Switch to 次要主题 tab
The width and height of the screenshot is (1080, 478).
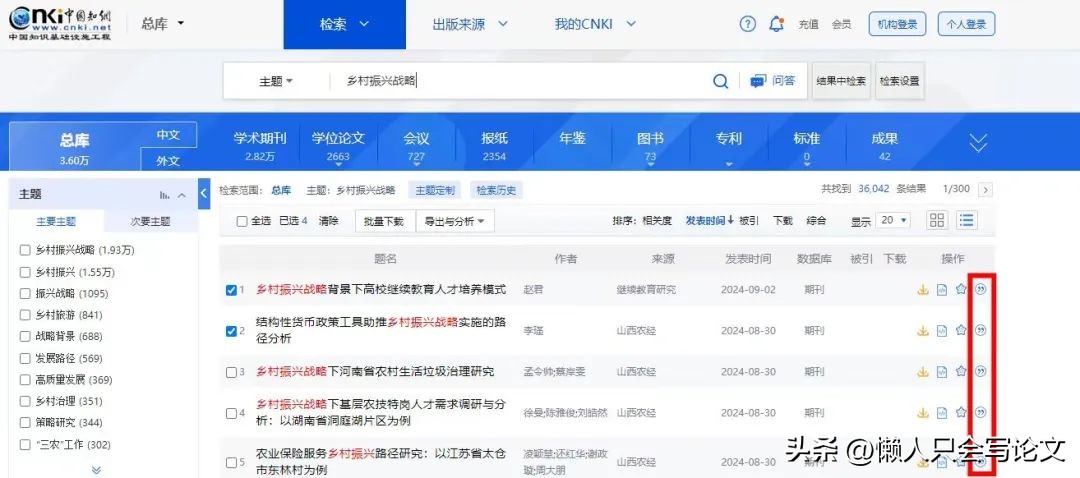pos(150,222)
